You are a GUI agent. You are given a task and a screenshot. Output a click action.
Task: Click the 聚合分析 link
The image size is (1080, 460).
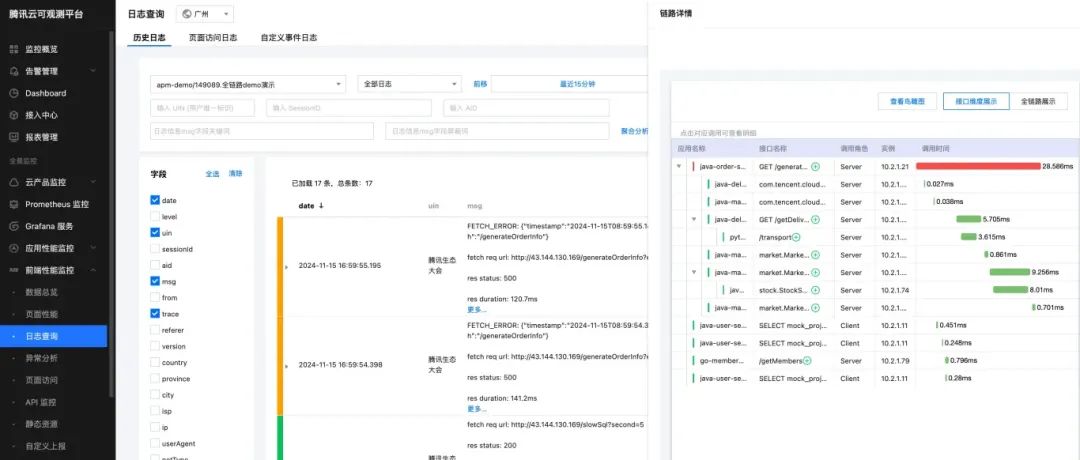634,131
